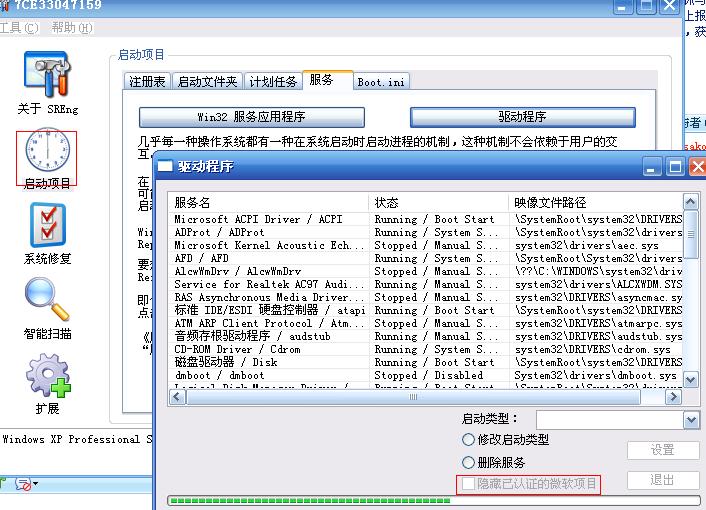Toggle 隐藏已认证的微软项目 checkbox

[x=468, y=484]
